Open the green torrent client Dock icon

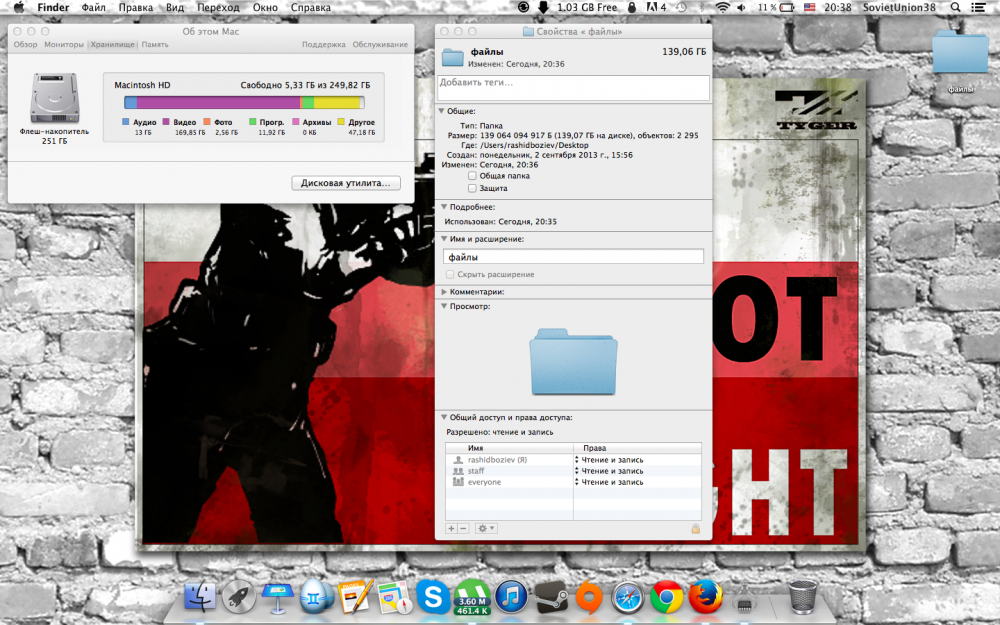pos(472,598)
